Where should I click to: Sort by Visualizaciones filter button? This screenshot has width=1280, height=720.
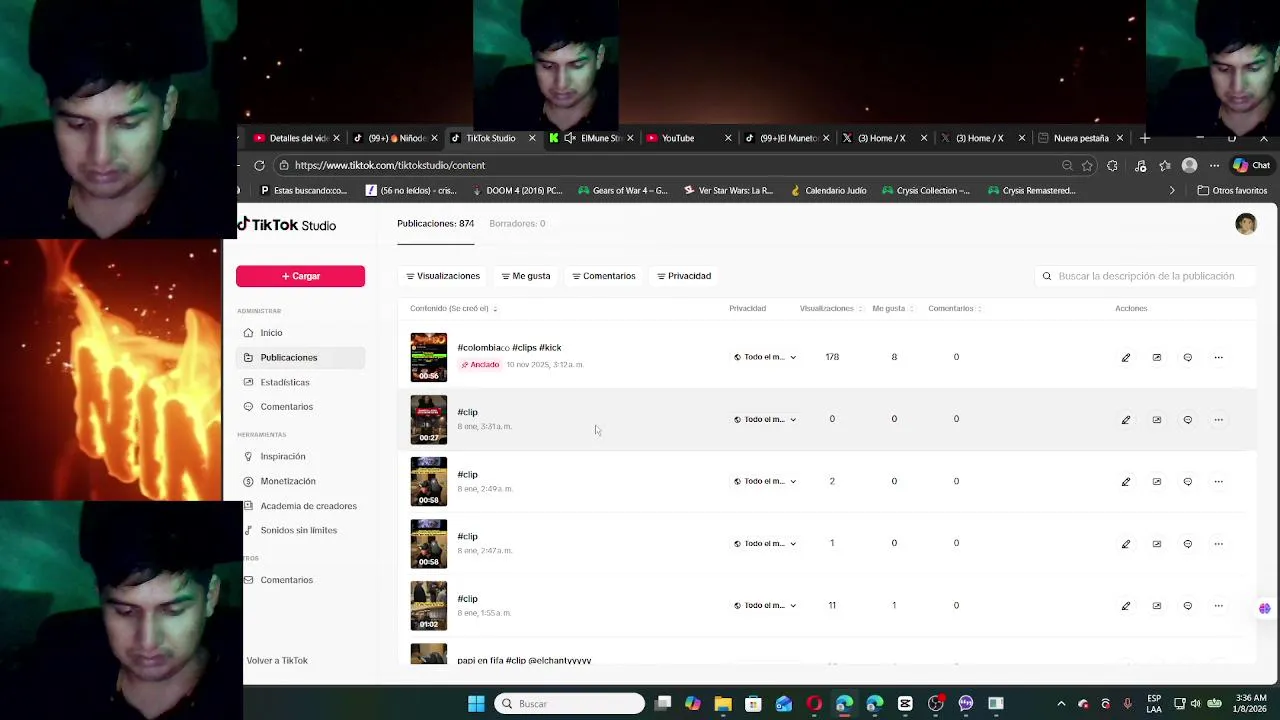coord(443,276)
